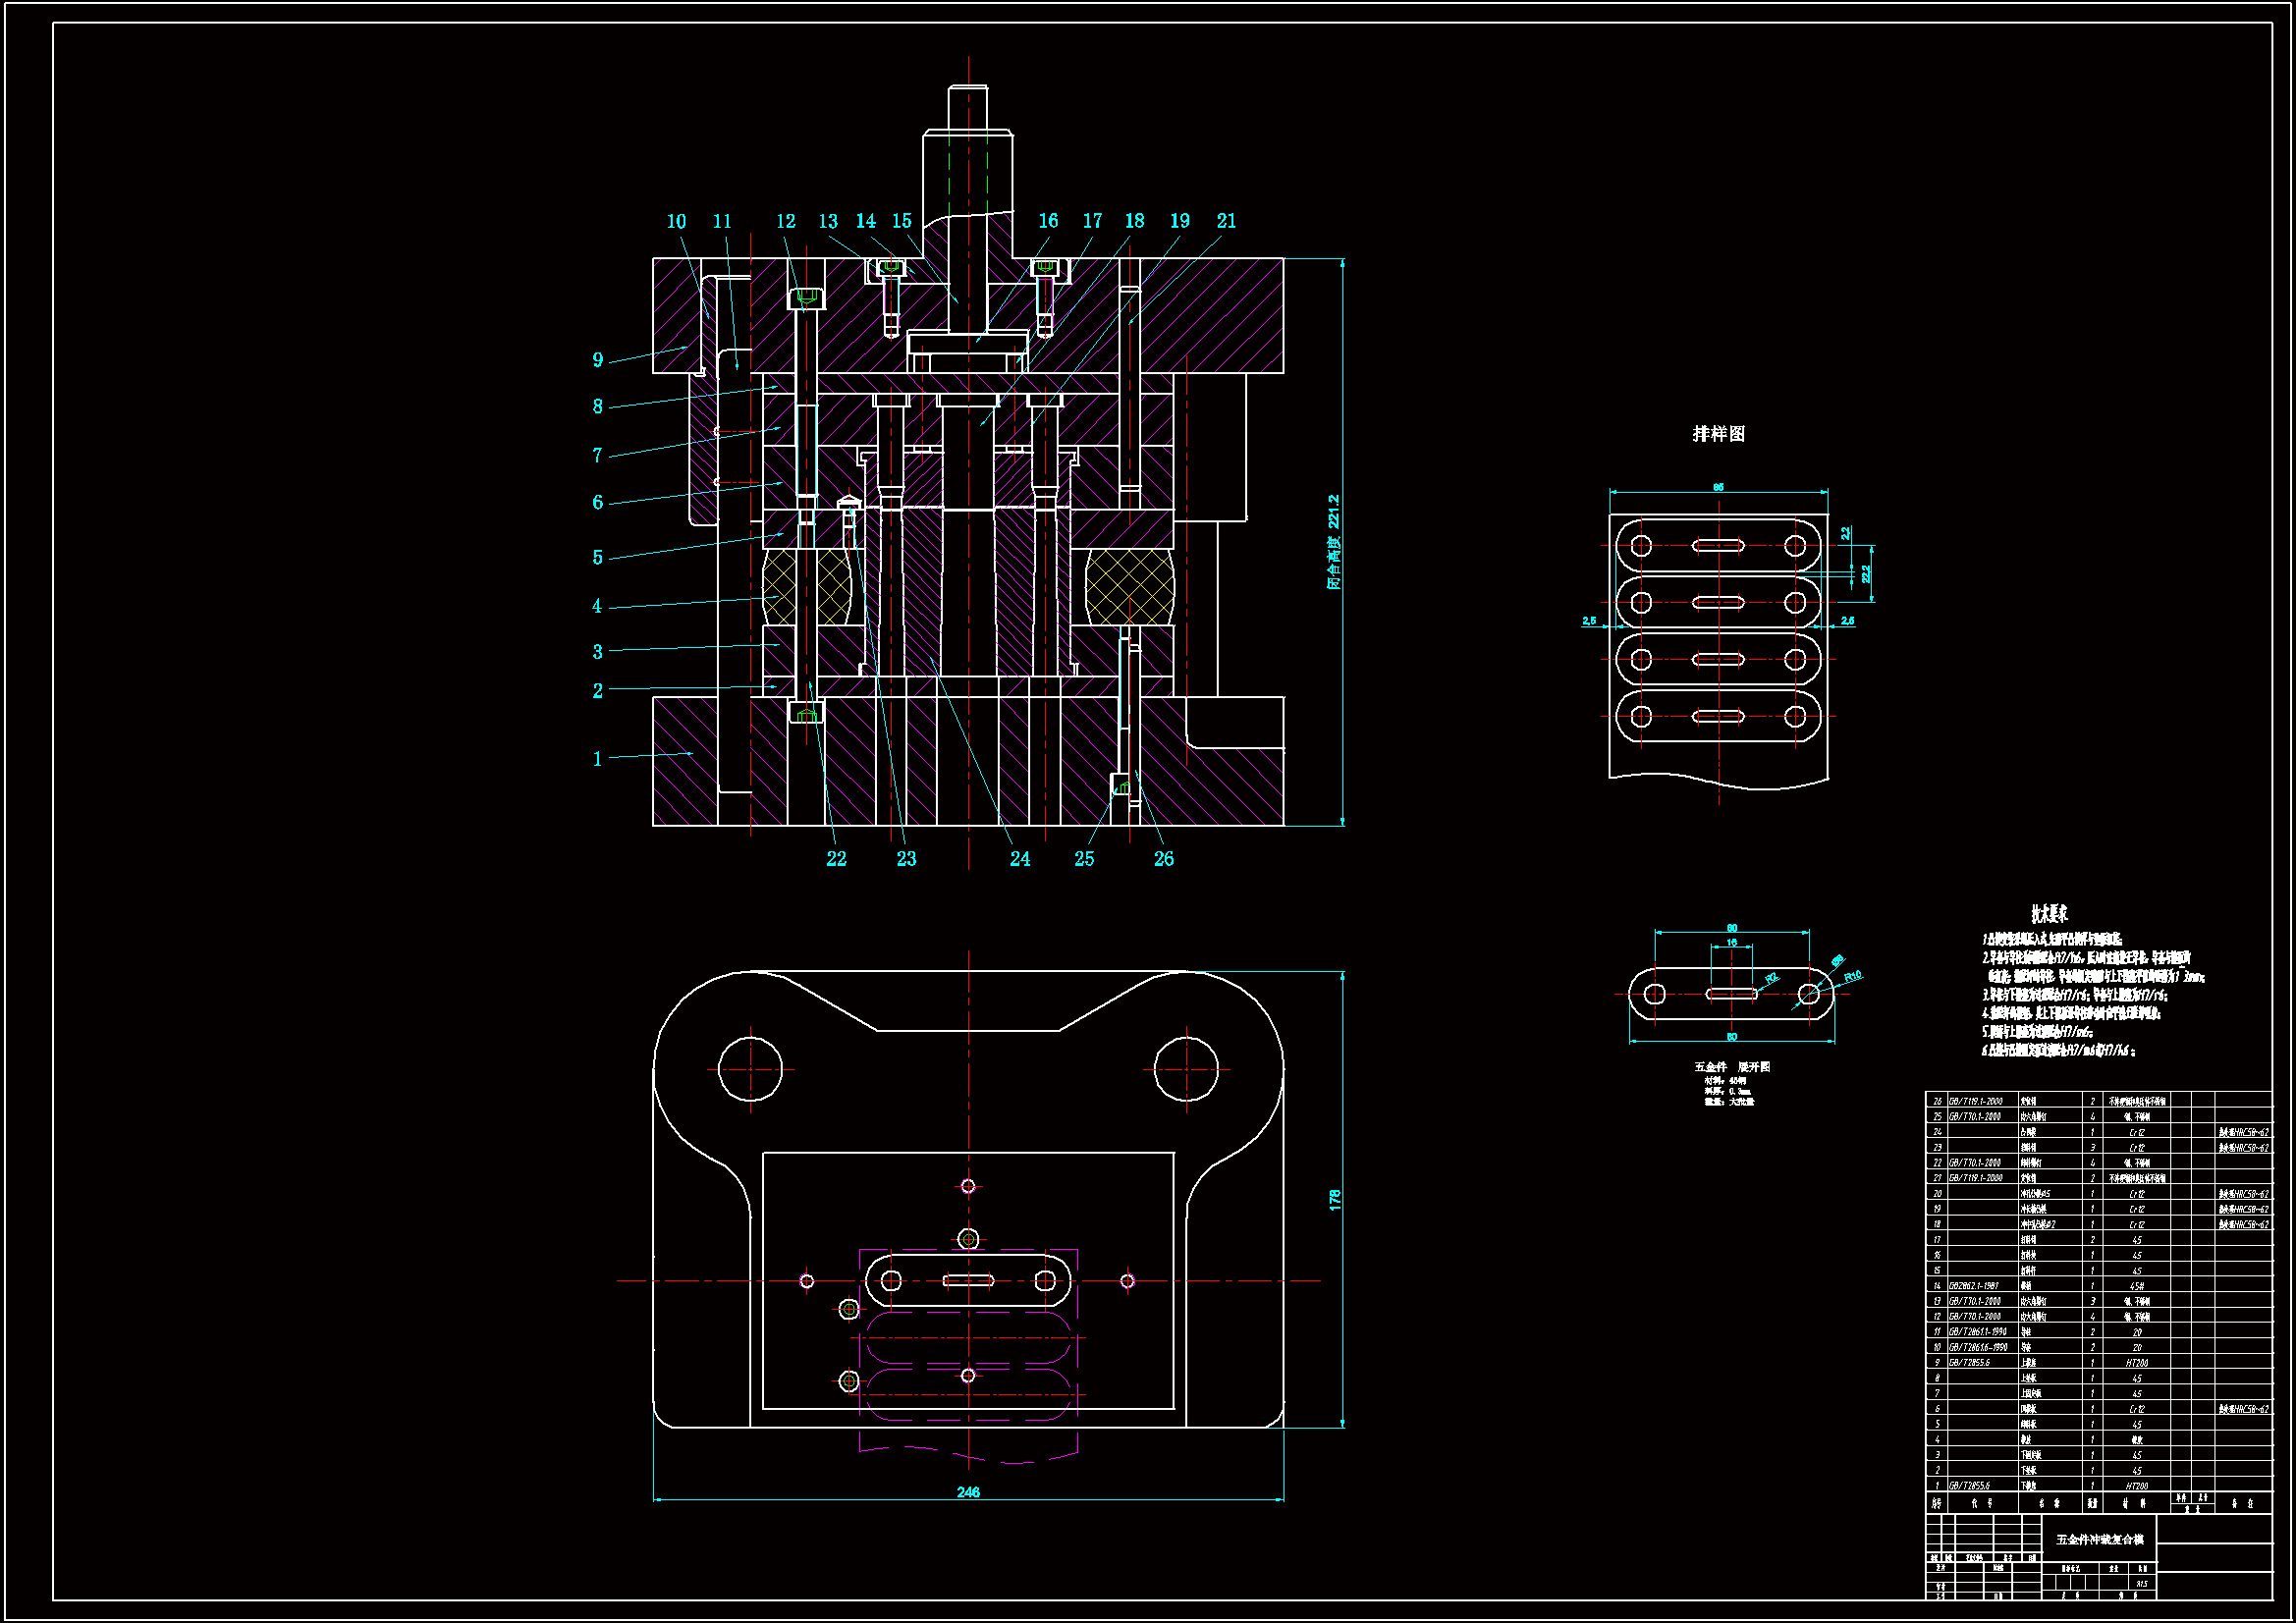Click the part number 21 label
The image size is (2296, 1623).
click(1226, 221)
